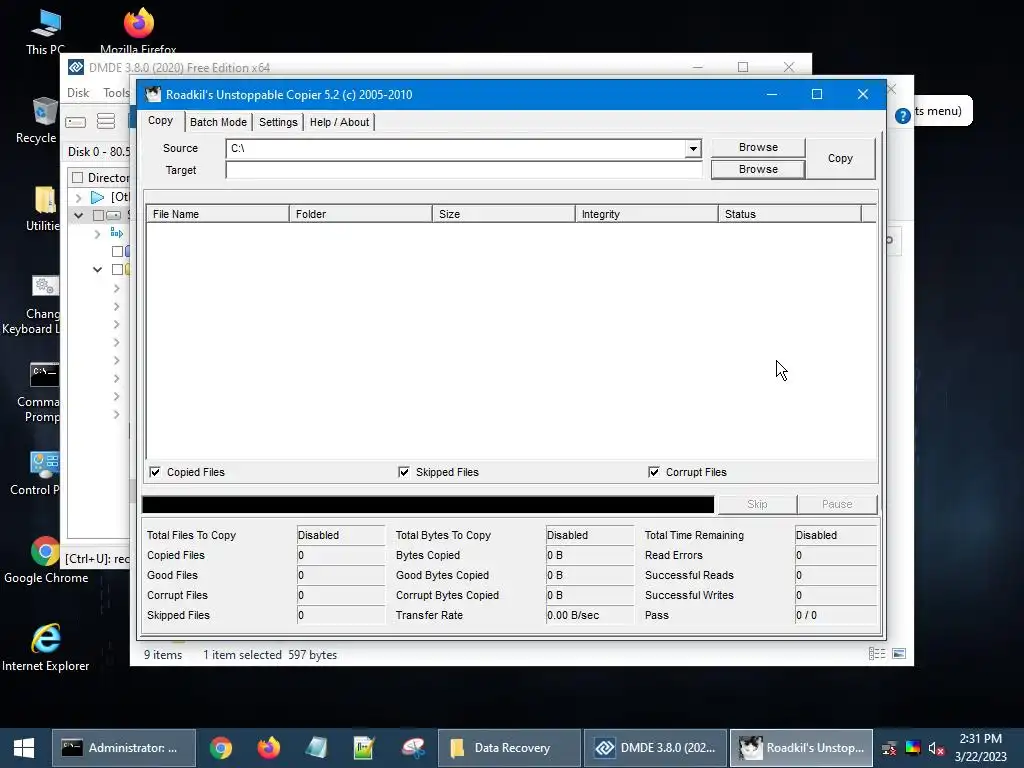The height and width of the screenshot is (768, 1024).
Task: Select the Internet Explorer desktop icon
Action: point(46,647)
